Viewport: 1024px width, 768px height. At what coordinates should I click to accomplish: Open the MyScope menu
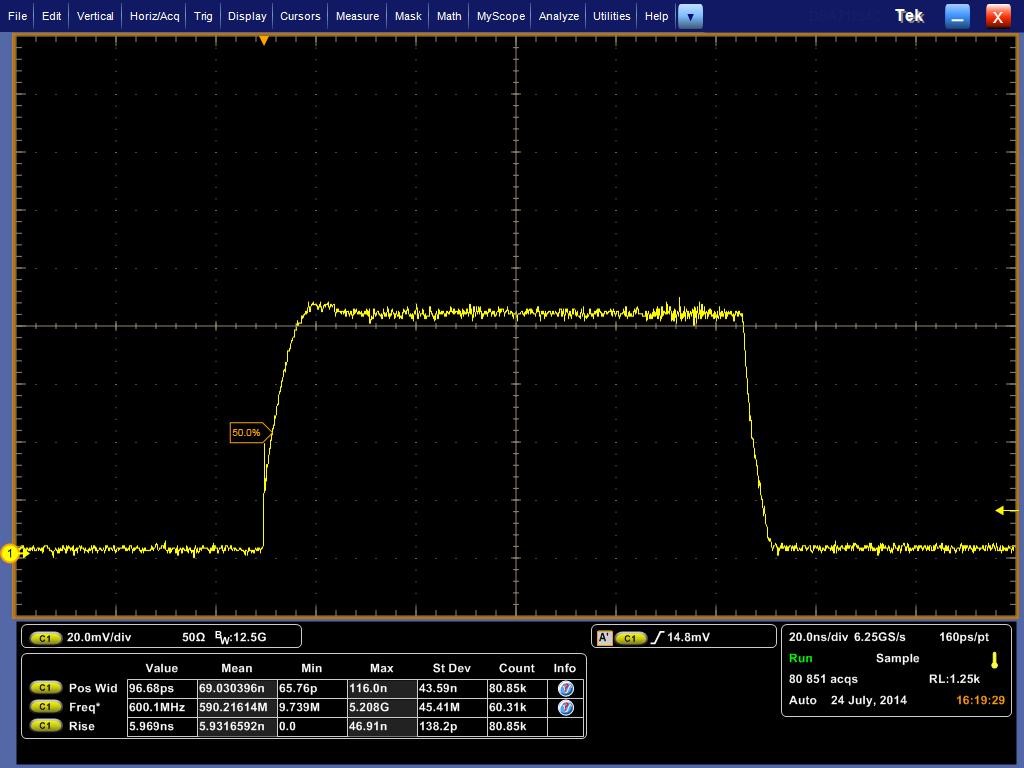pos(499,16)
